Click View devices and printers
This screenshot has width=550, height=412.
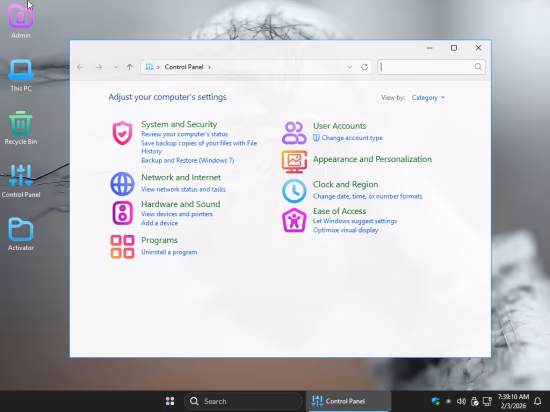click(x=177, y=214)
